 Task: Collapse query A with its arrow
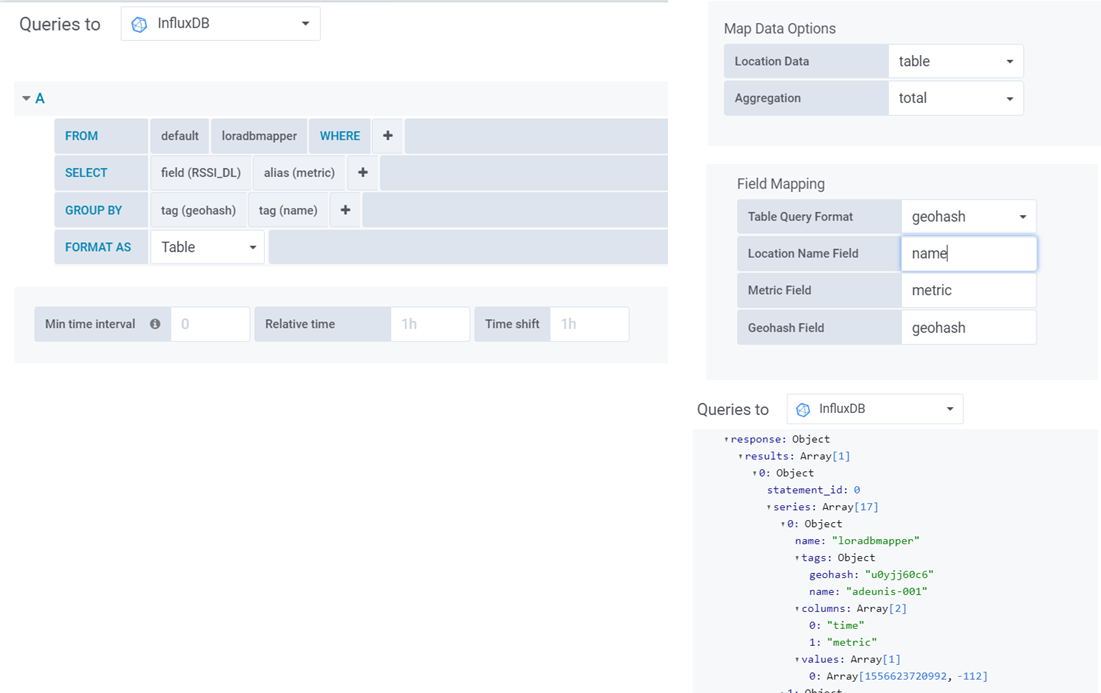click(27, 98)
